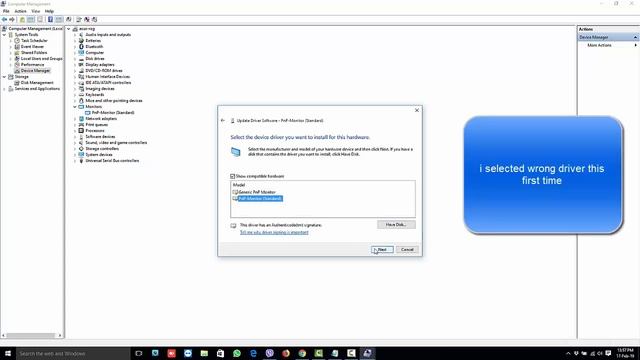Click the Bluetooth device icon
This screenshot has height=360, width=640.
(81, 47)
